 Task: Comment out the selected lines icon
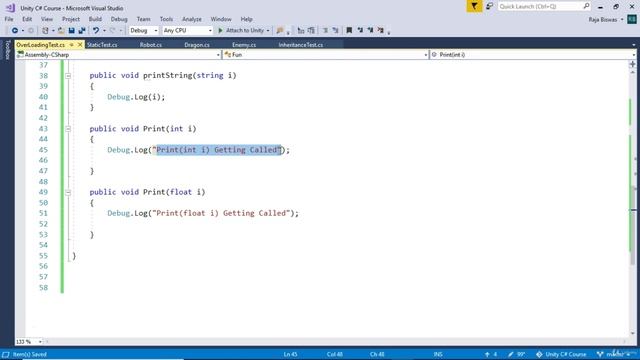coord(325,31)
